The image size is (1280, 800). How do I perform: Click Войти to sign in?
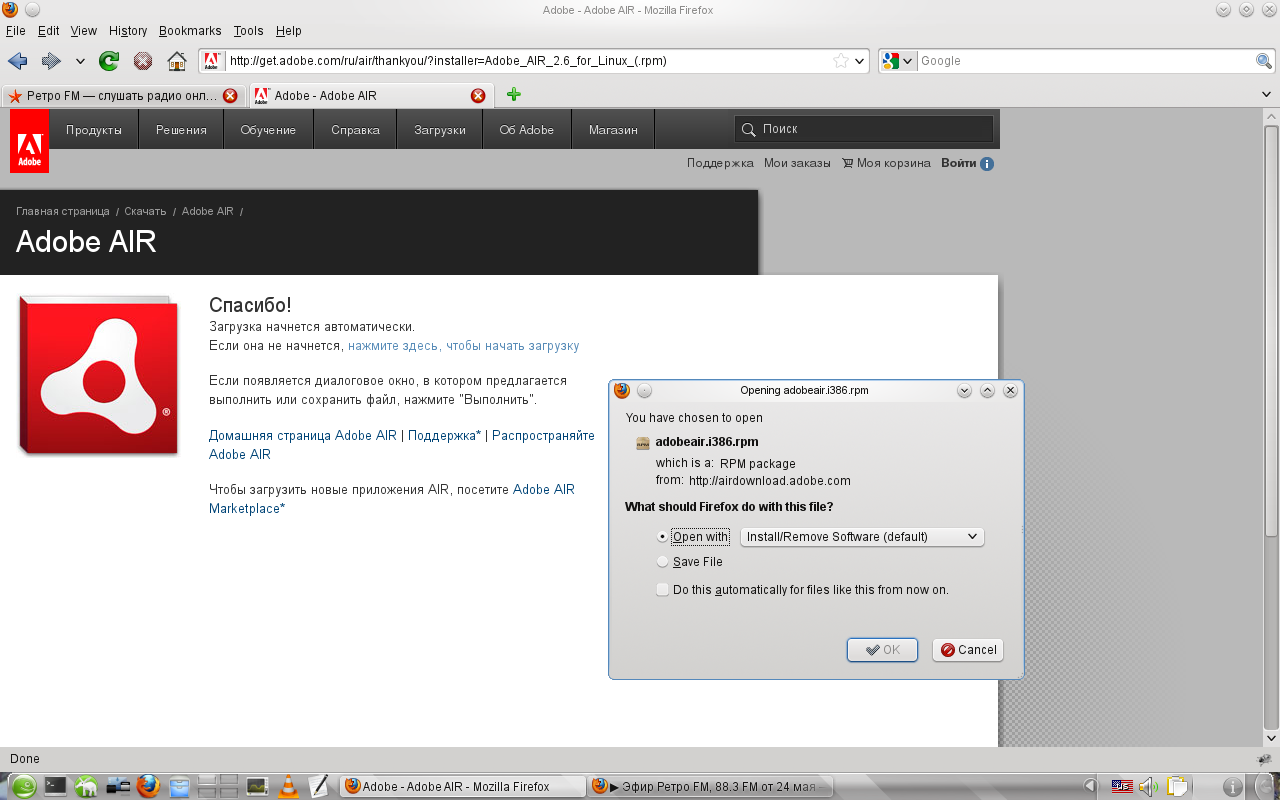point(958,163)
